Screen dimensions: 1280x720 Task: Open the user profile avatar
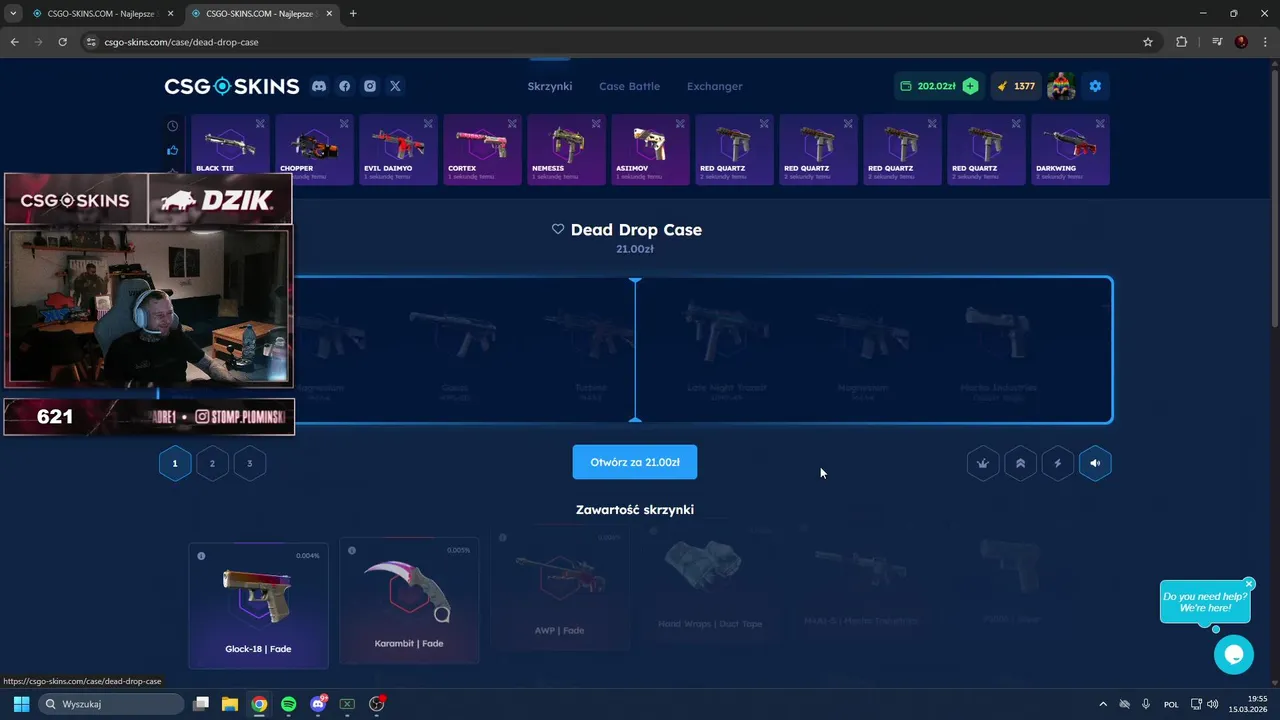(x=1061, y=86)
